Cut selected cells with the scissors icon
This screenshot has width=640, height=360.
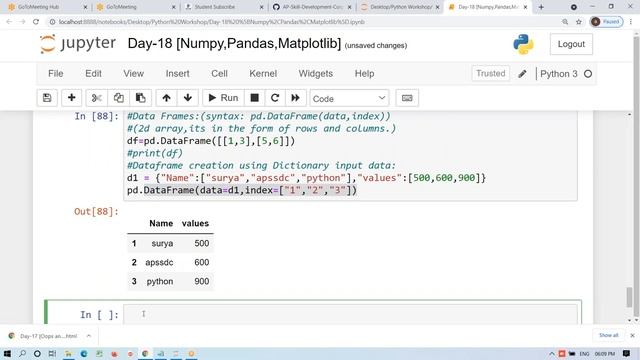[96, 98]
